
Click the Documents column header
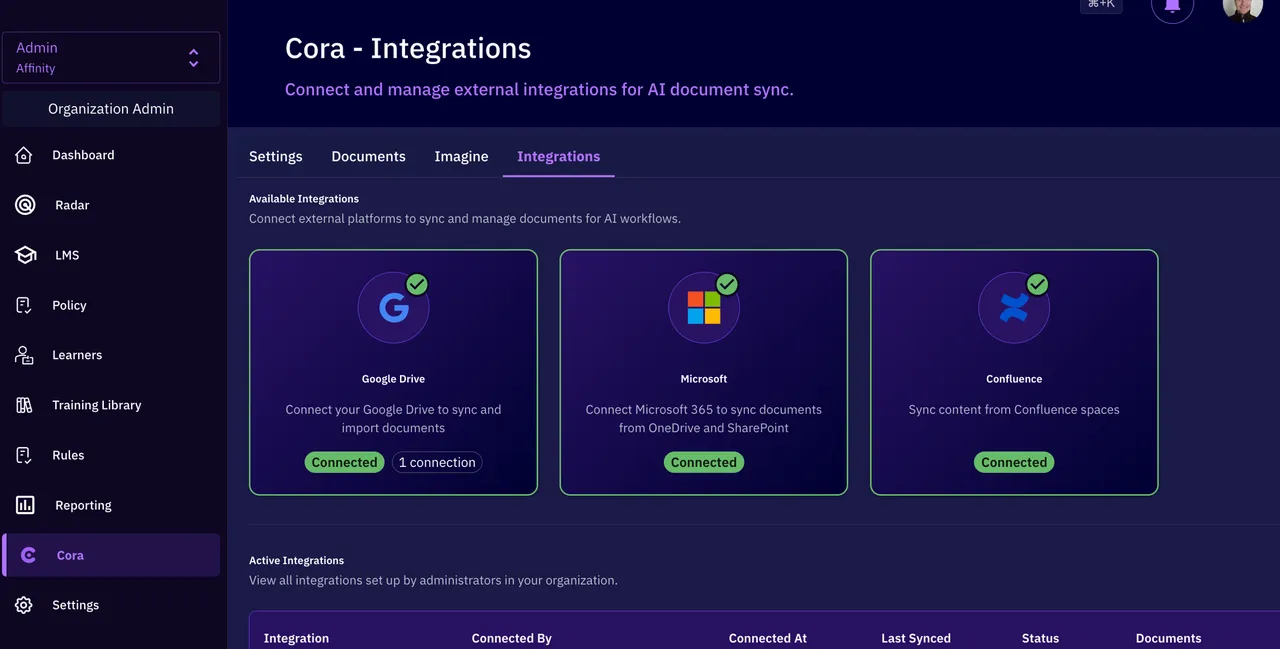coord(1168,638)
